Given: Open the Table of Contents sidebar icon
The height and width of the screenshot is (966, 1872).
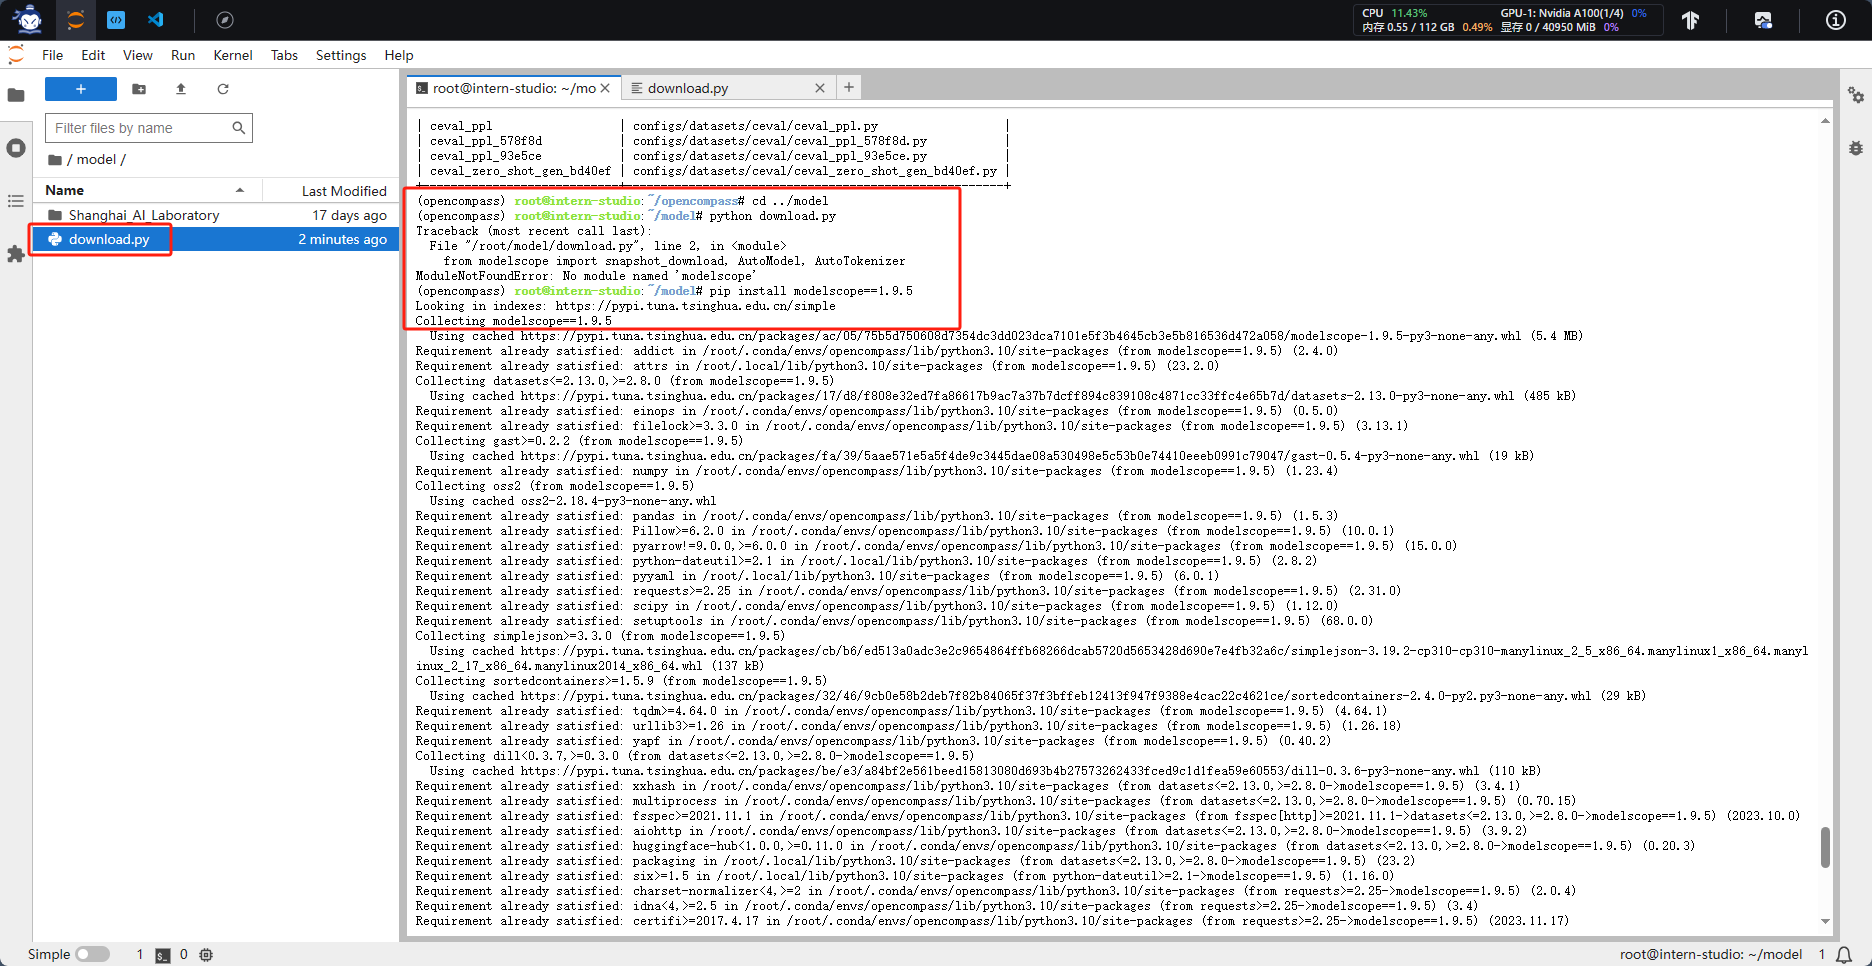Looking at the screenshot, I should click(16, 201).
